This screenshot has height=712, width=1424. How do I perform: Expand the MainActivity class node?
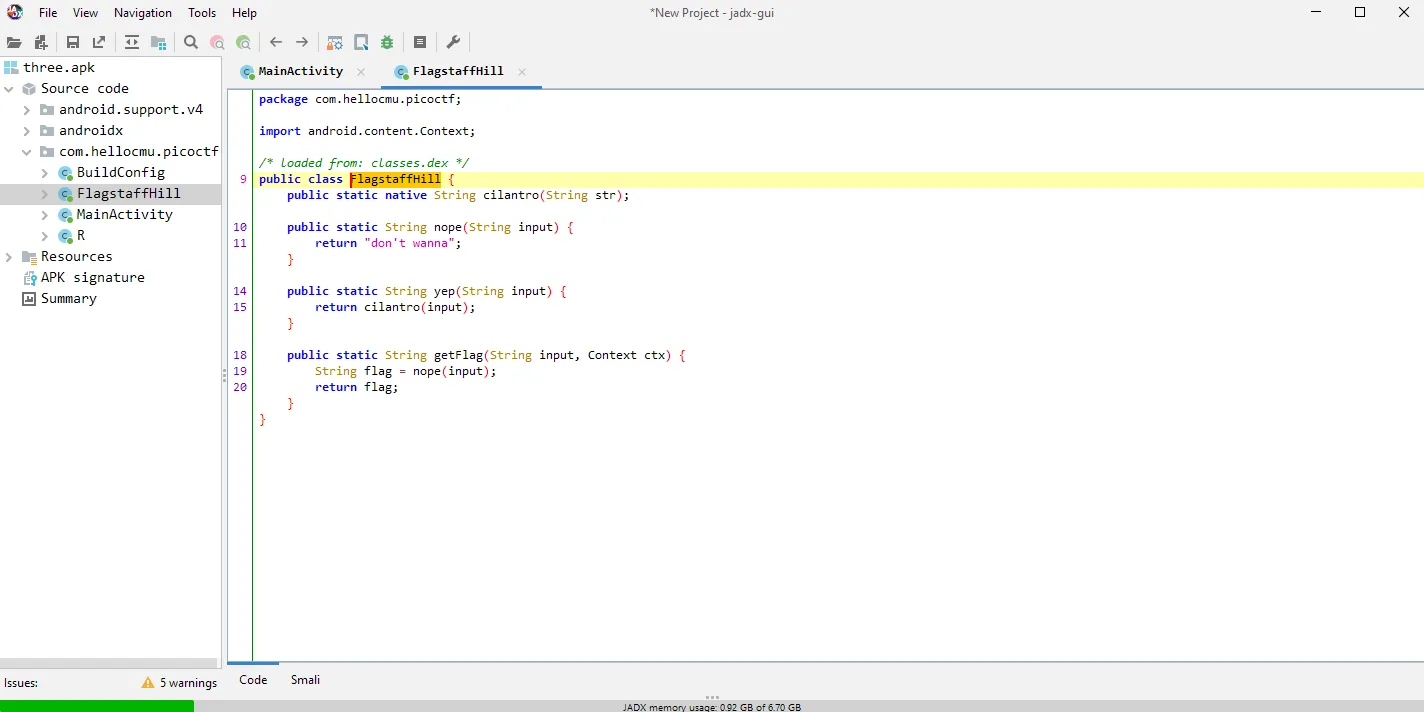point(45,215)
